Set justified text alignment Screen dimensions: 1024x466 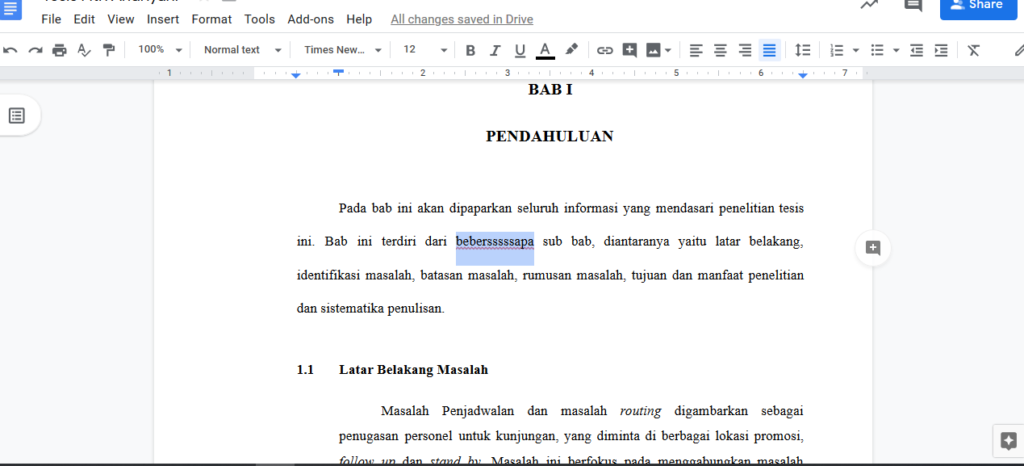(x=770, y=50)
